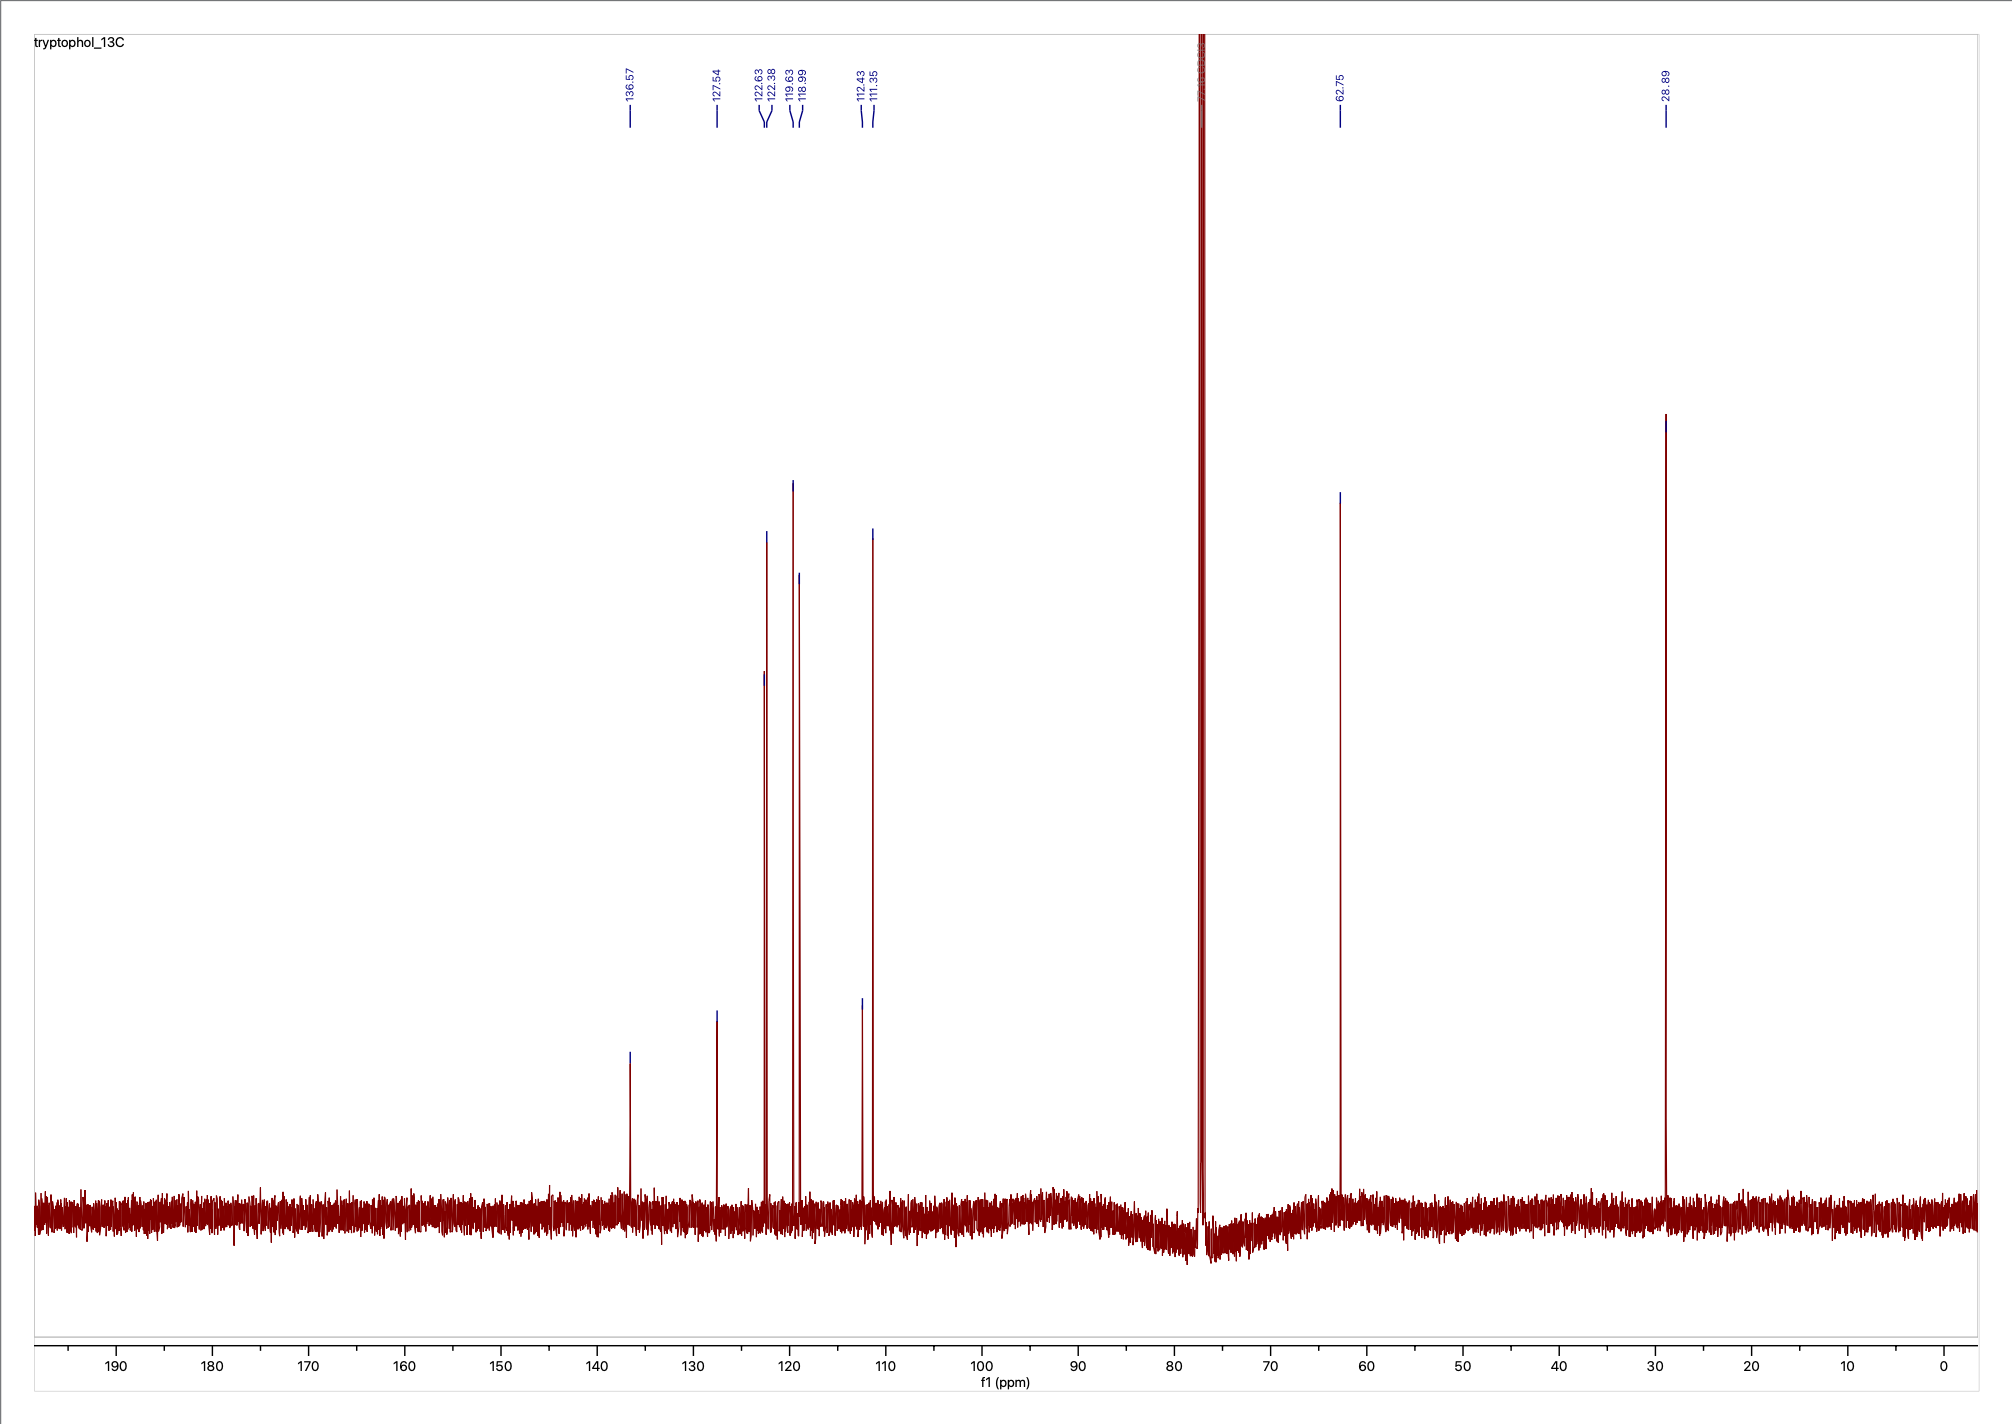Screen dimensions: 2012x1424
Task: Click the tryptophol_13C spectrum title
Action: (x=79, y=43)
